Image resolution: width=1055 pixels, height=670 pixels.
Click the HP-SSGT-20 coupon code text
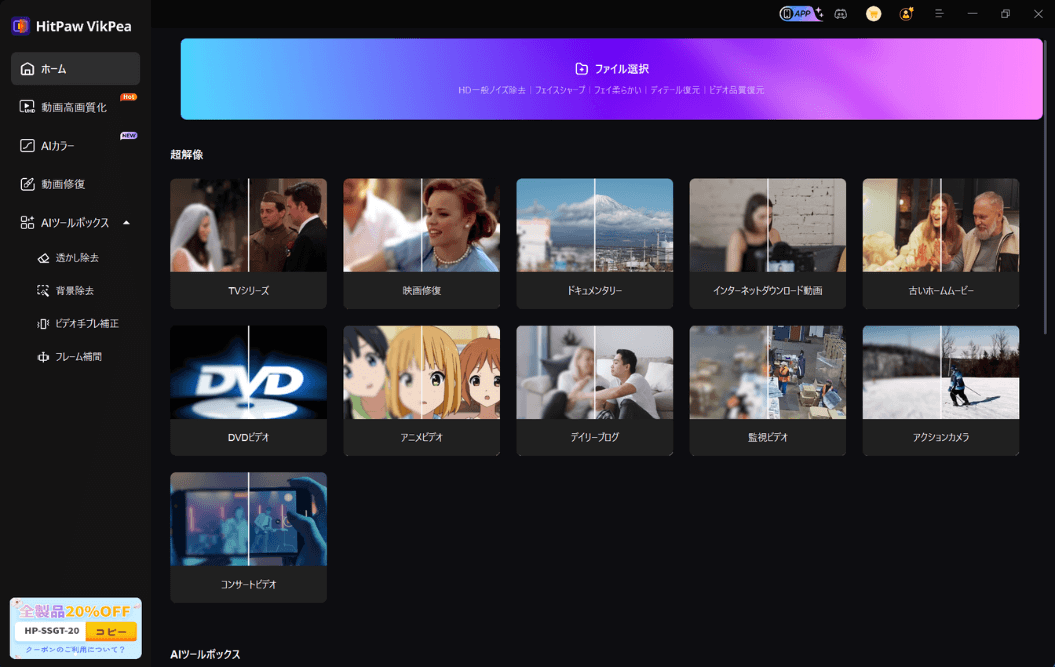pos(52,631)
